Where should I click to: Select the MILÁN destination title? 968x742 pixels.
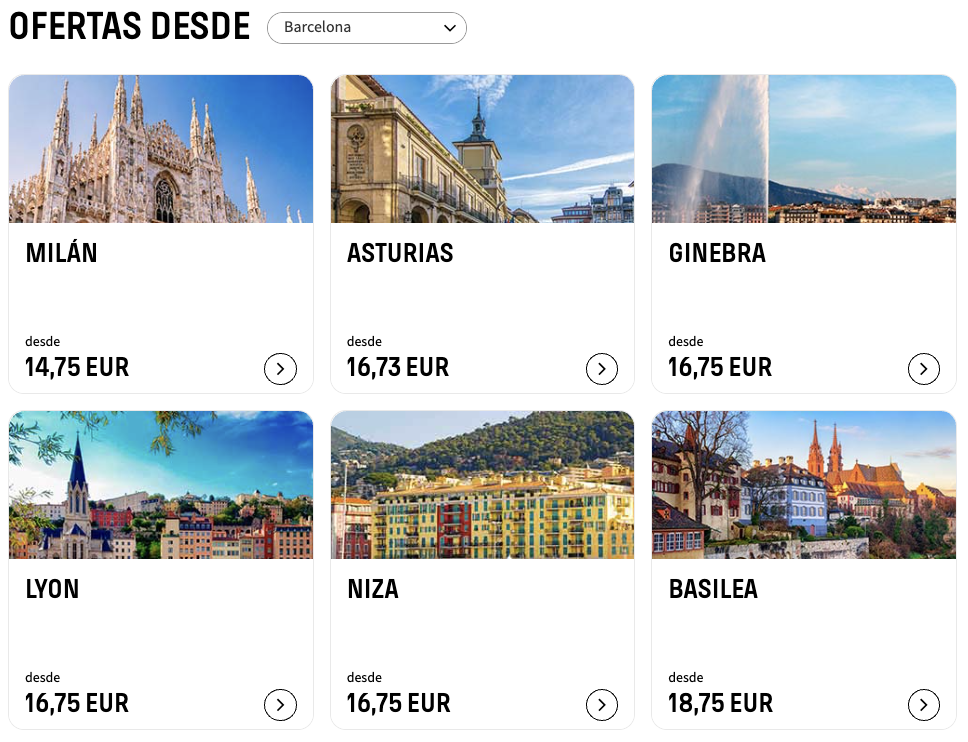point(62,253)
